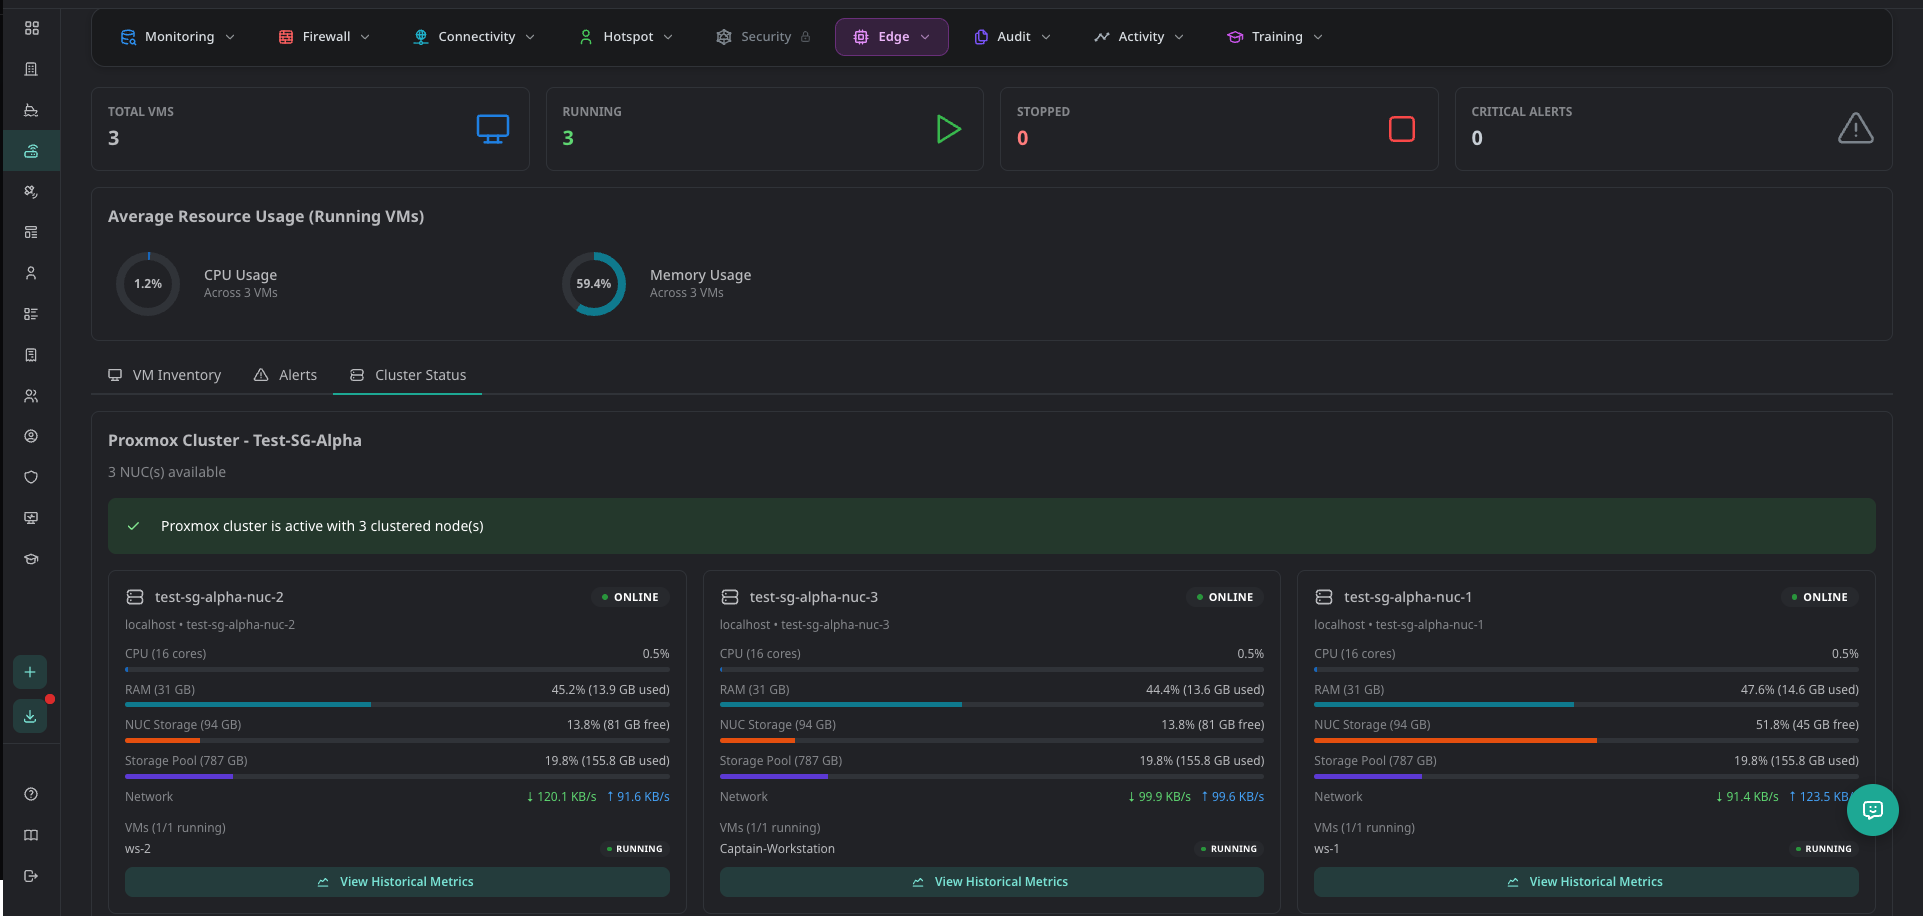Click the 120.1 KB/s download rate on nuc-2

tap(561, 797)
